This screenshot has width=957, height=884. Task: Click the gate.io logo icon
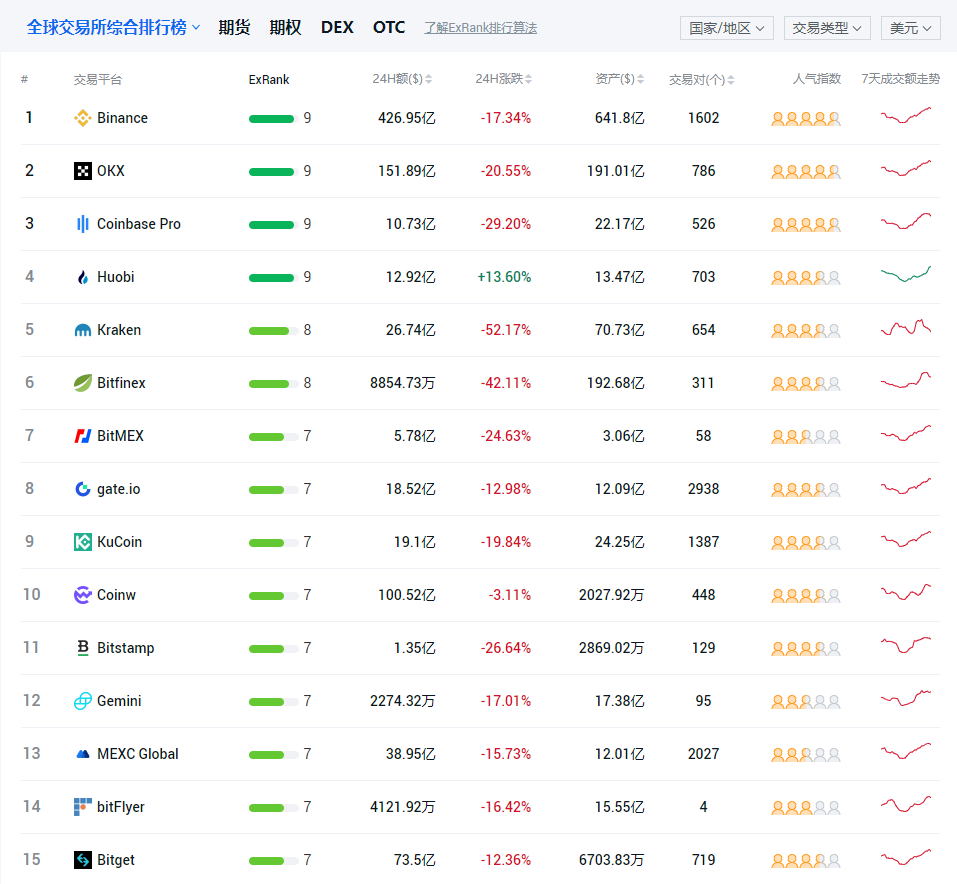coord(82,489)
